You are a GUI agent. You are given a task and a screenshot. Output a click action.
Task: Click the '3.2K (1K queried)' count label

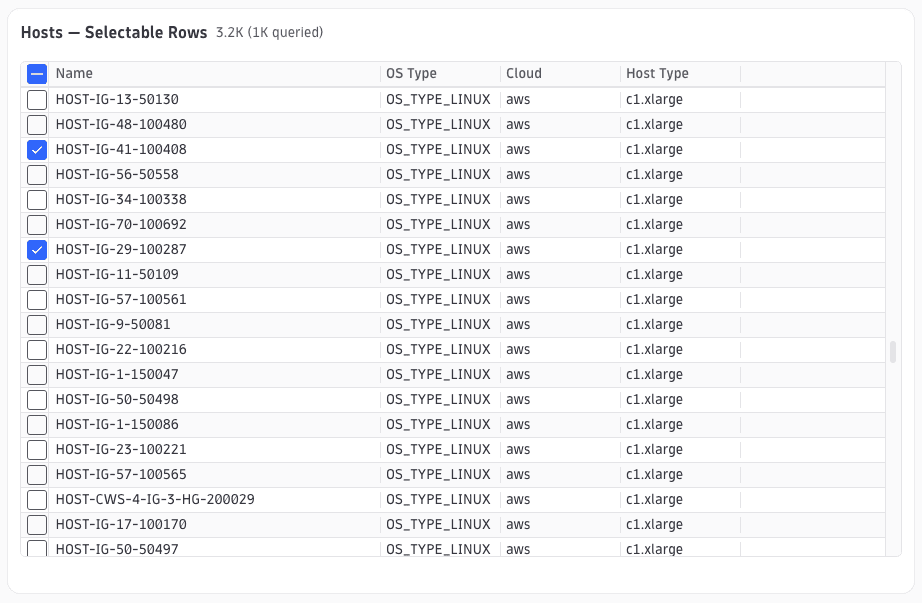(269, 32)
